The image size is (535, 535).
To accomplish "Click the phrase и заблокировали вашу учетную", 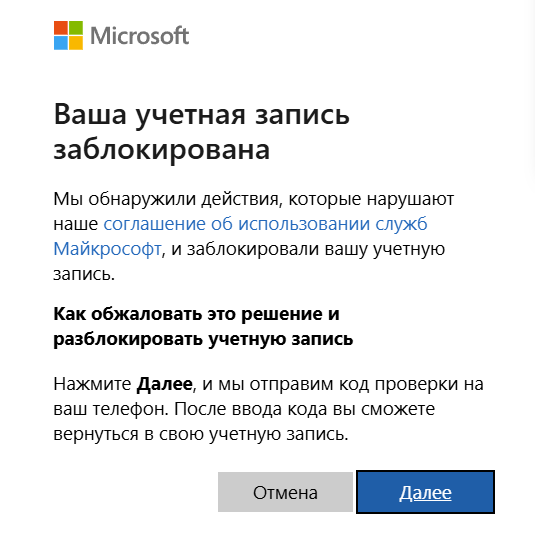I will coord(308,249).
